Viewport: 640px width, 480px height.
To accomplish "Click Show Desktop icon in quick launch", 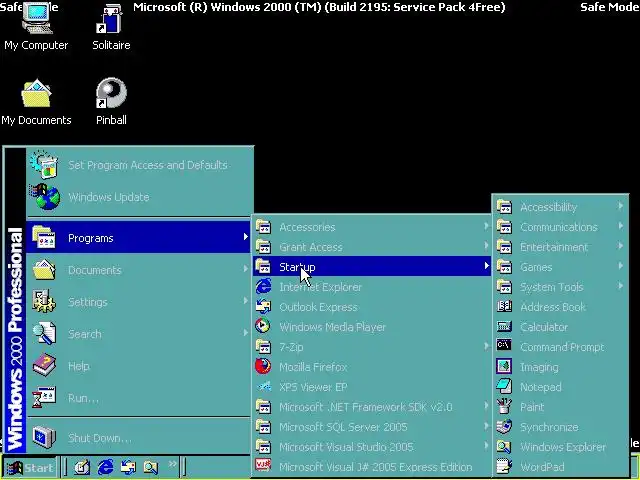I will pos(82,467).
